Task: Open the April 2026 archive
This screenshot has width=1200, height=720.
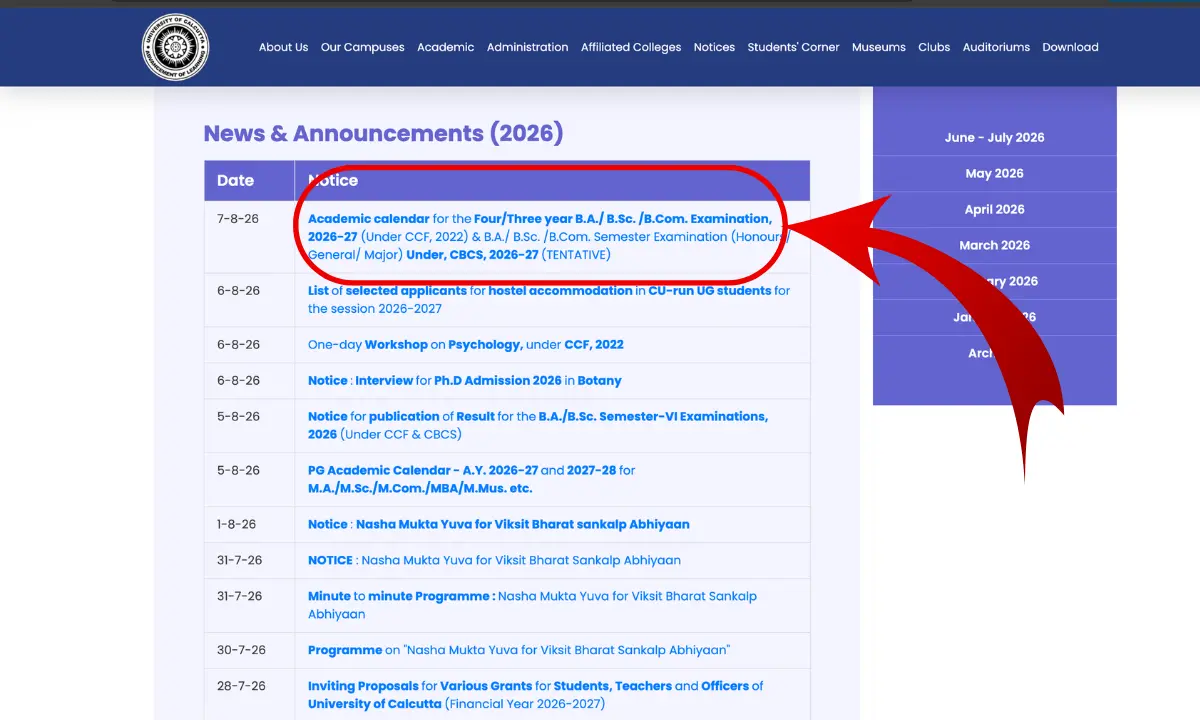Action: point(994,210)
